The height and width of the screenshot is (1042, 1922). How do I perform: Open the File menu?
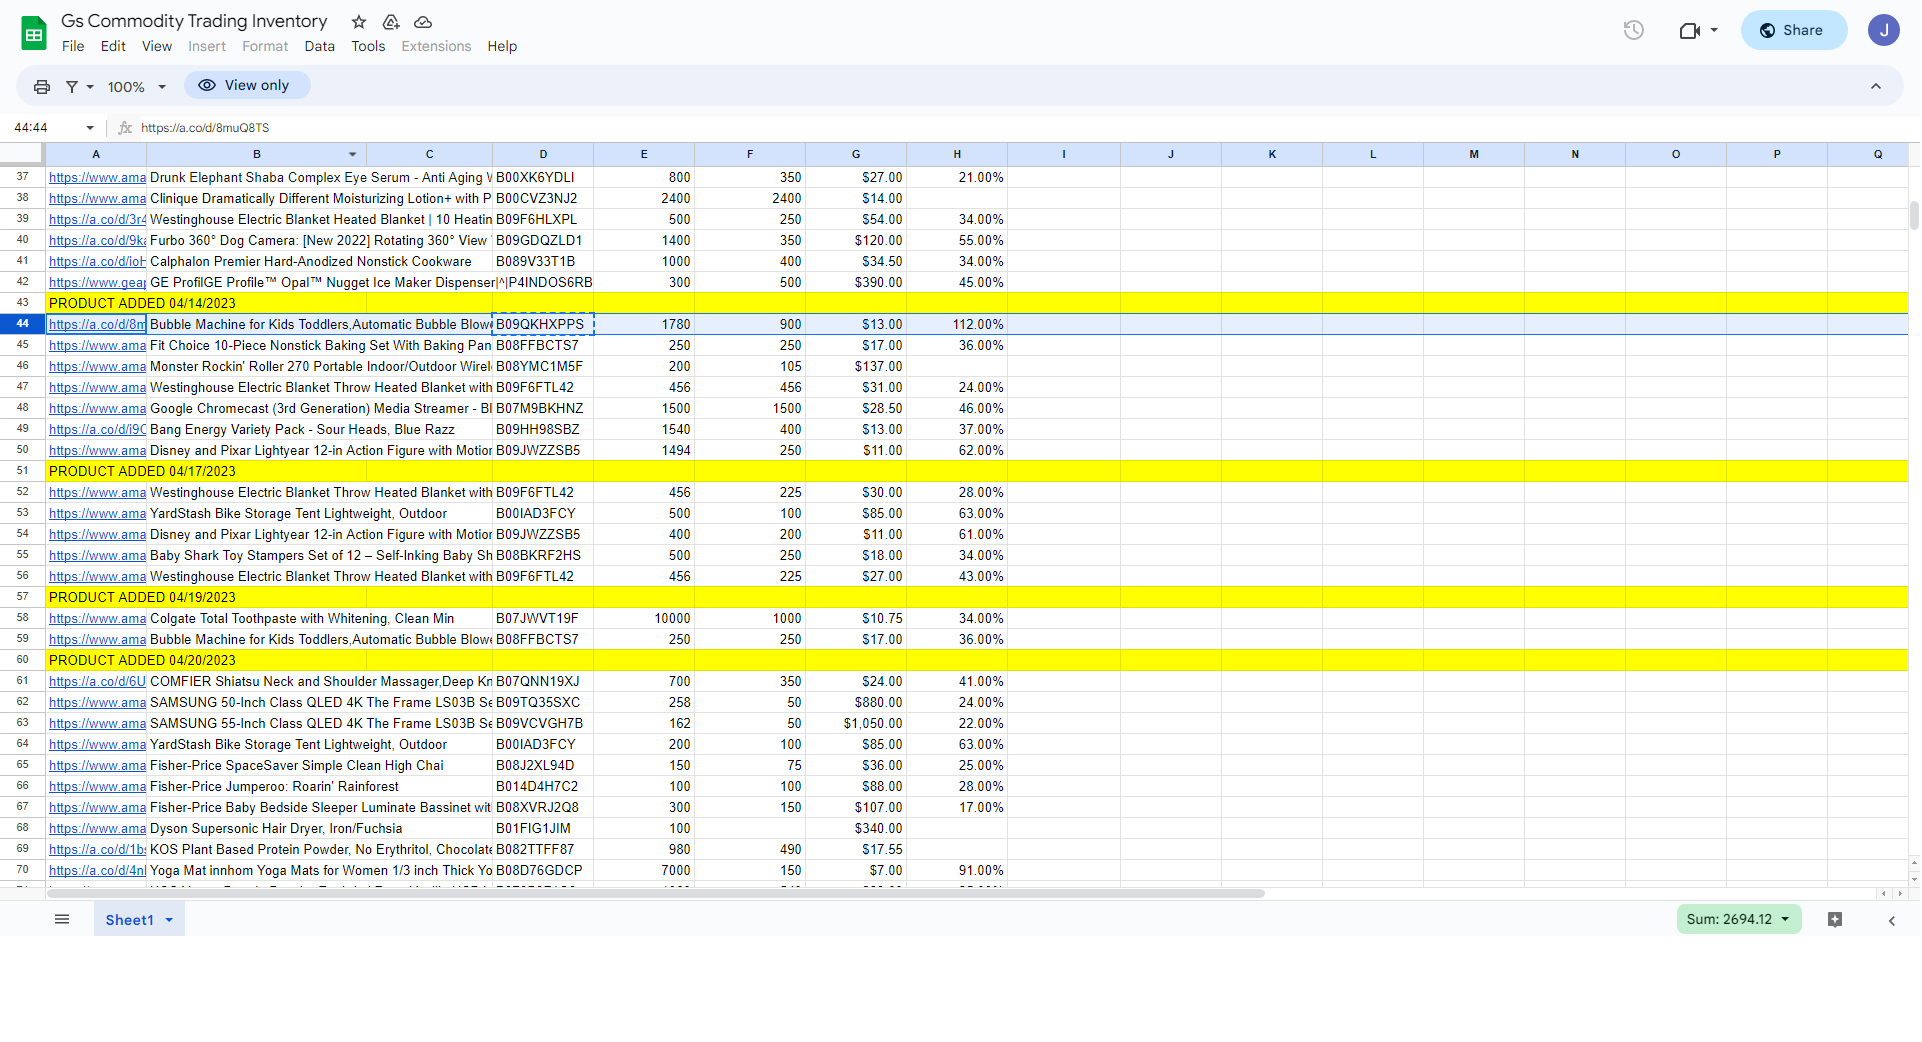coord(73,46)
